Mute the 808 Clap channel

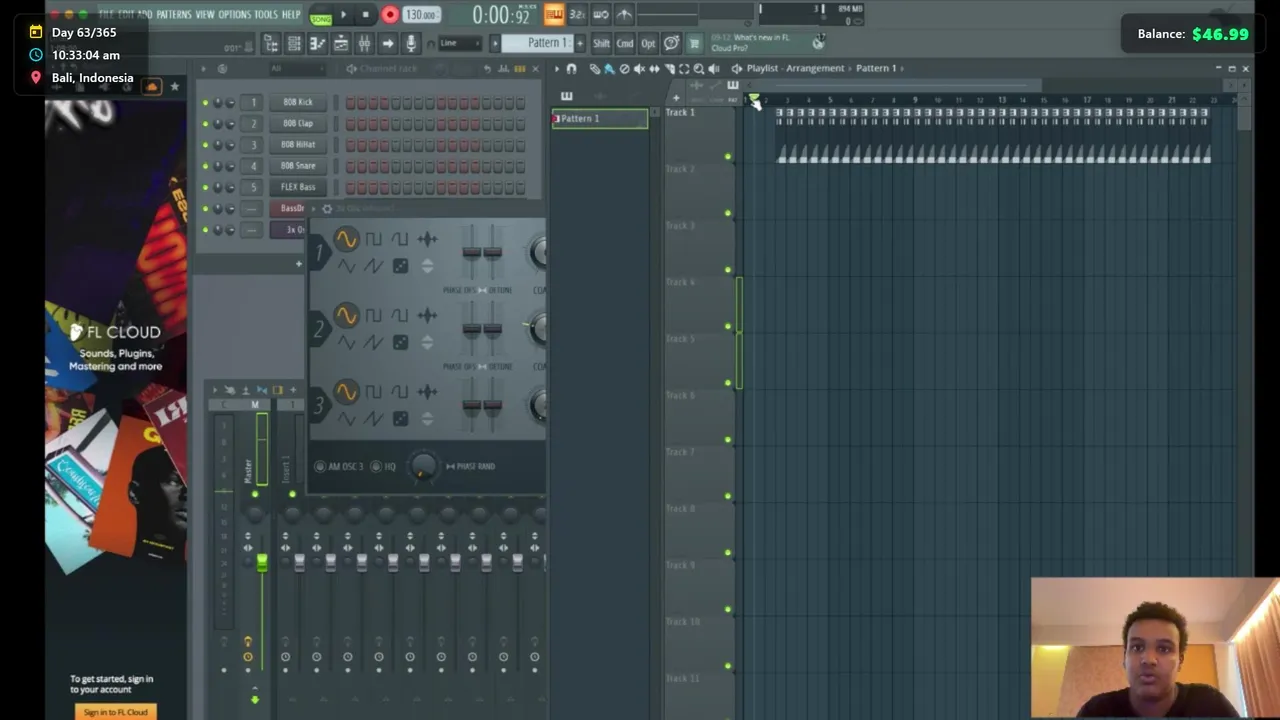coord(206,123)
